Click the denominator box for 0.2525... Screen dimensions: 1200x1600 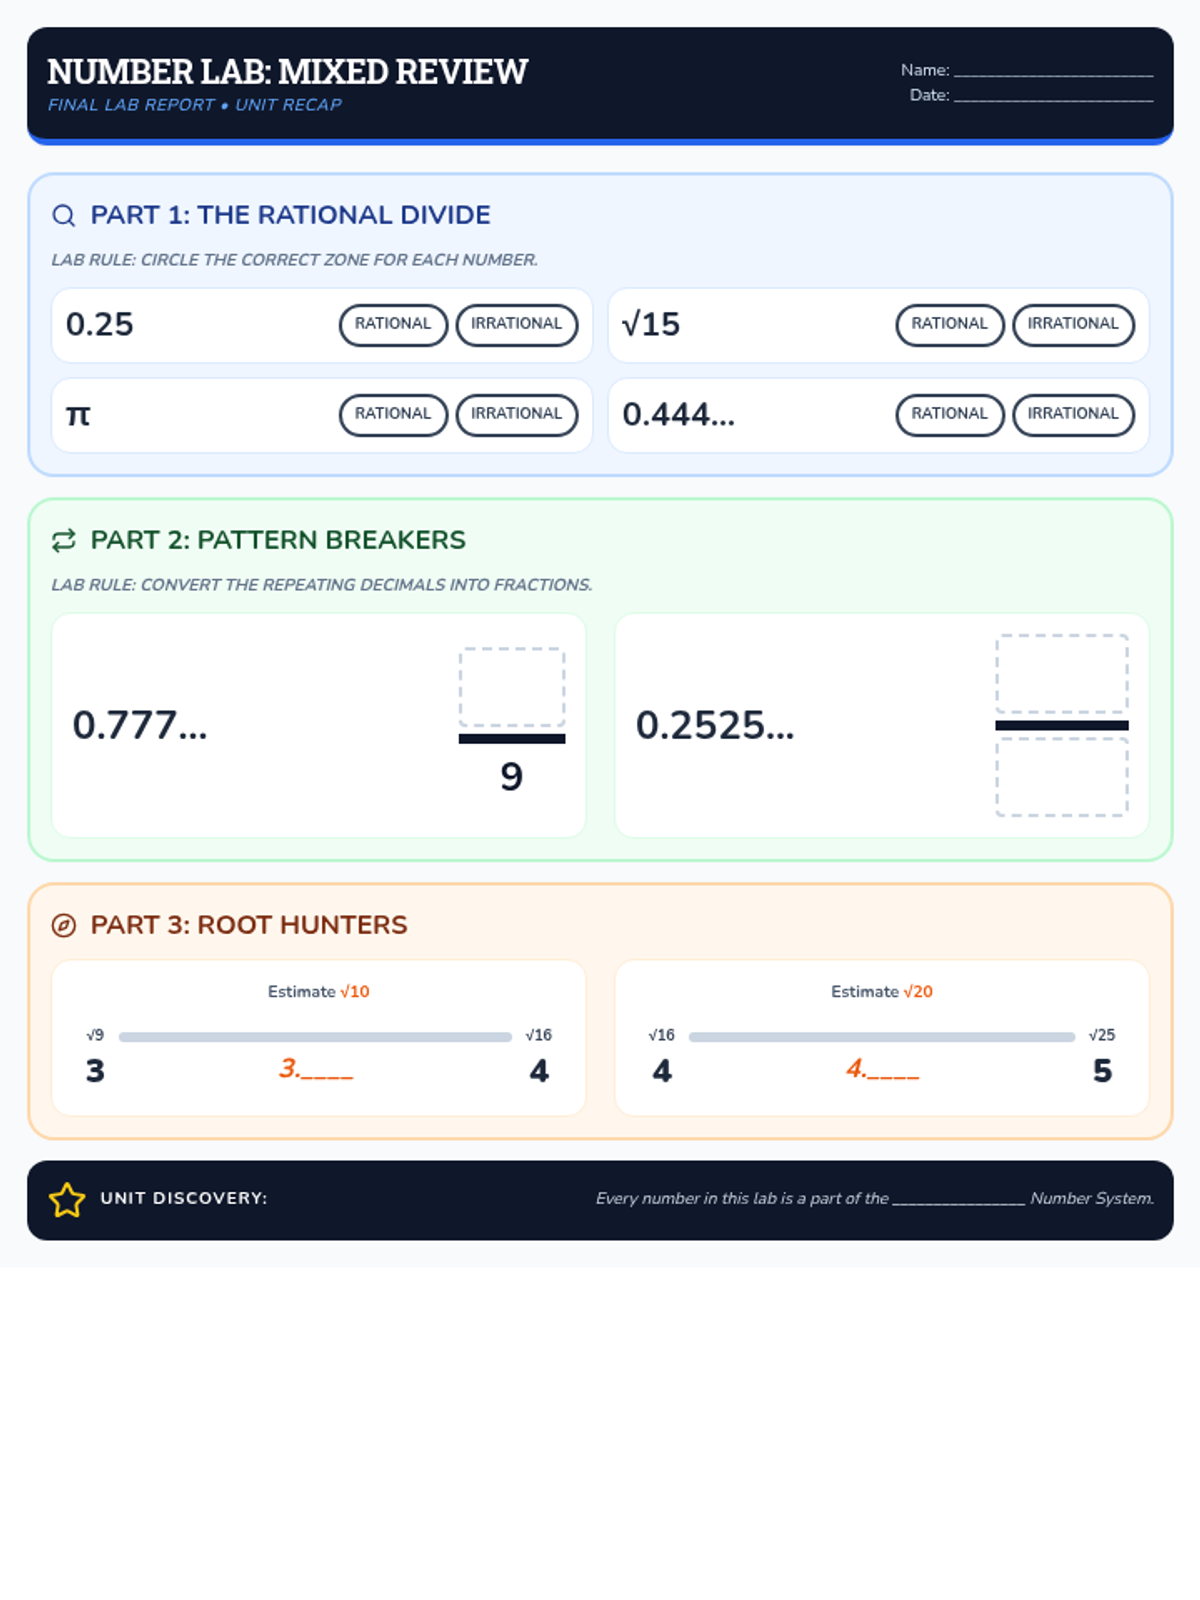1062,777
